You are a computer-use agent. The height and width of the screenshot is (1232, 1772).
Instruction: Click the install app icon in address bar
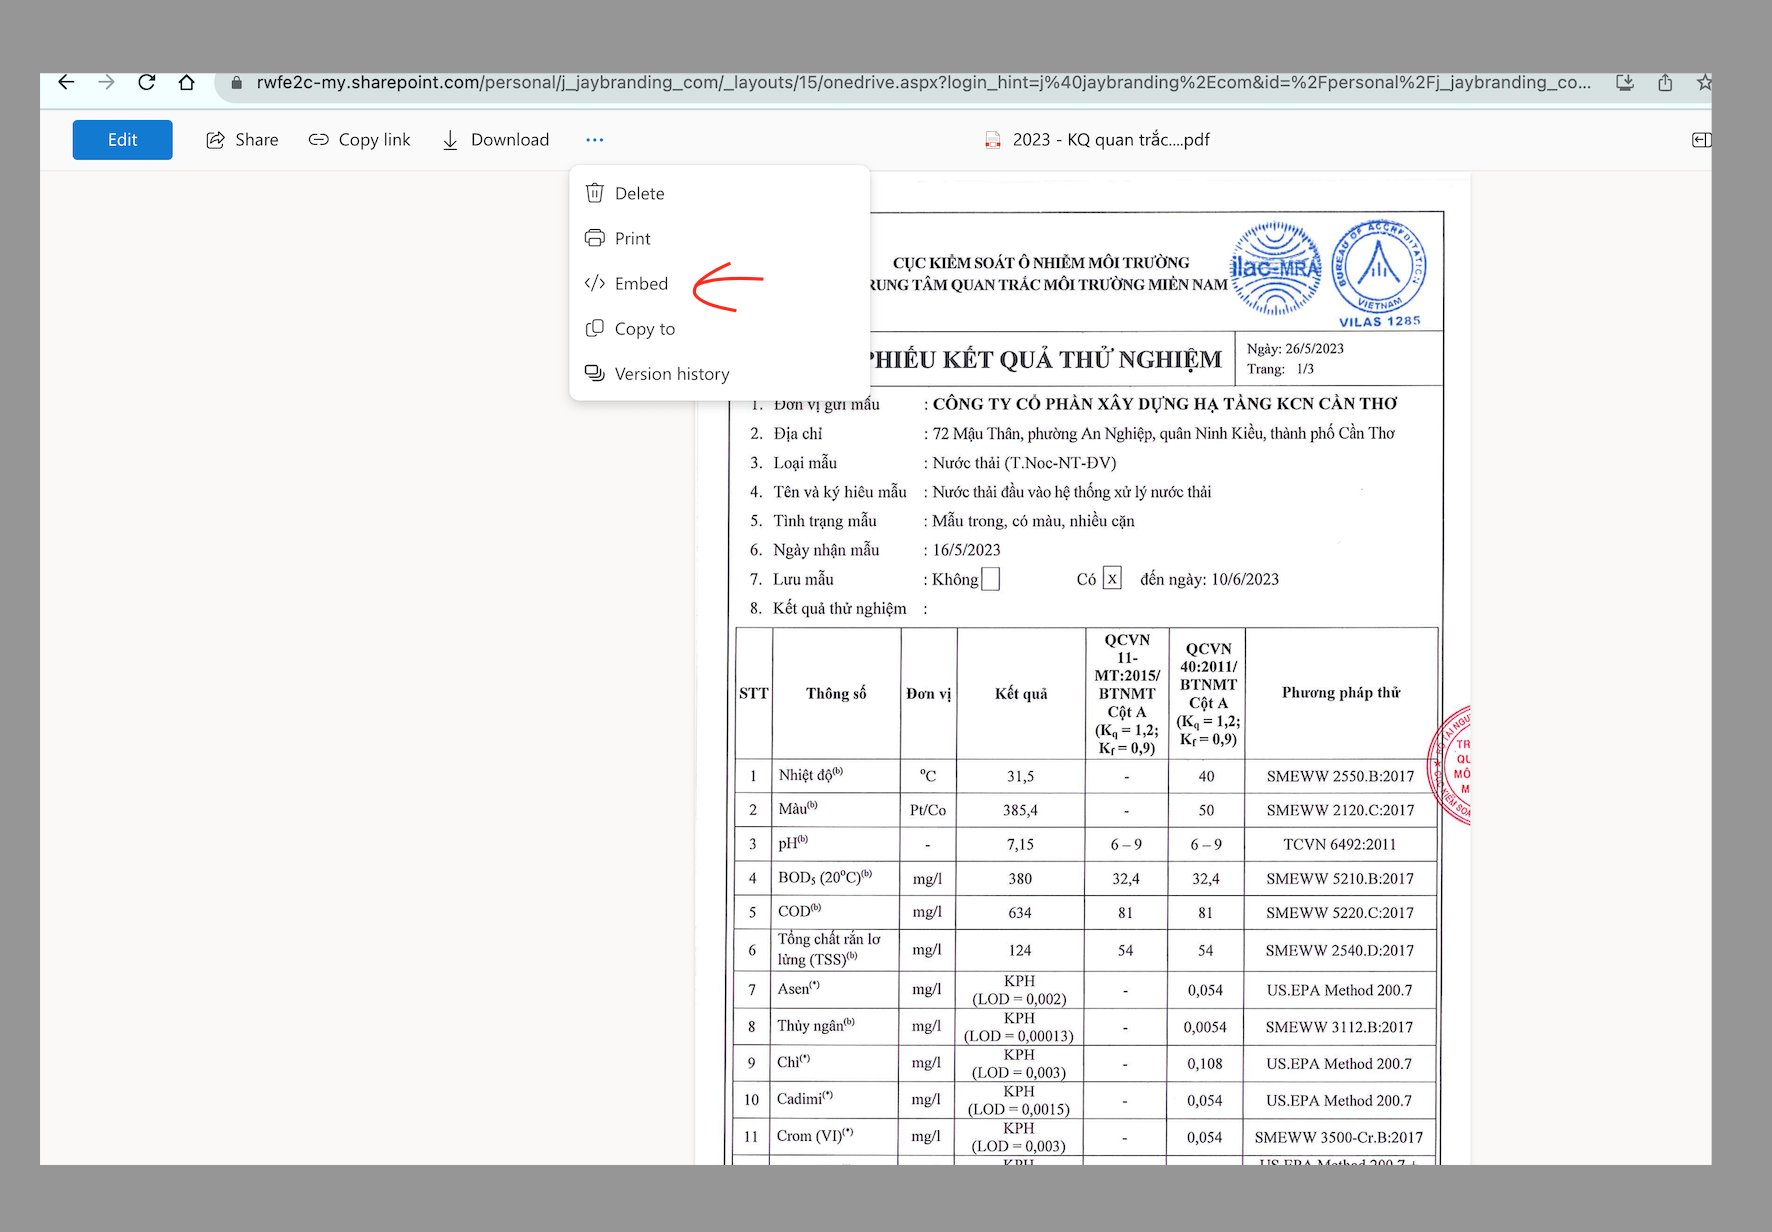pyautogui.click(x=1625, y=83)
